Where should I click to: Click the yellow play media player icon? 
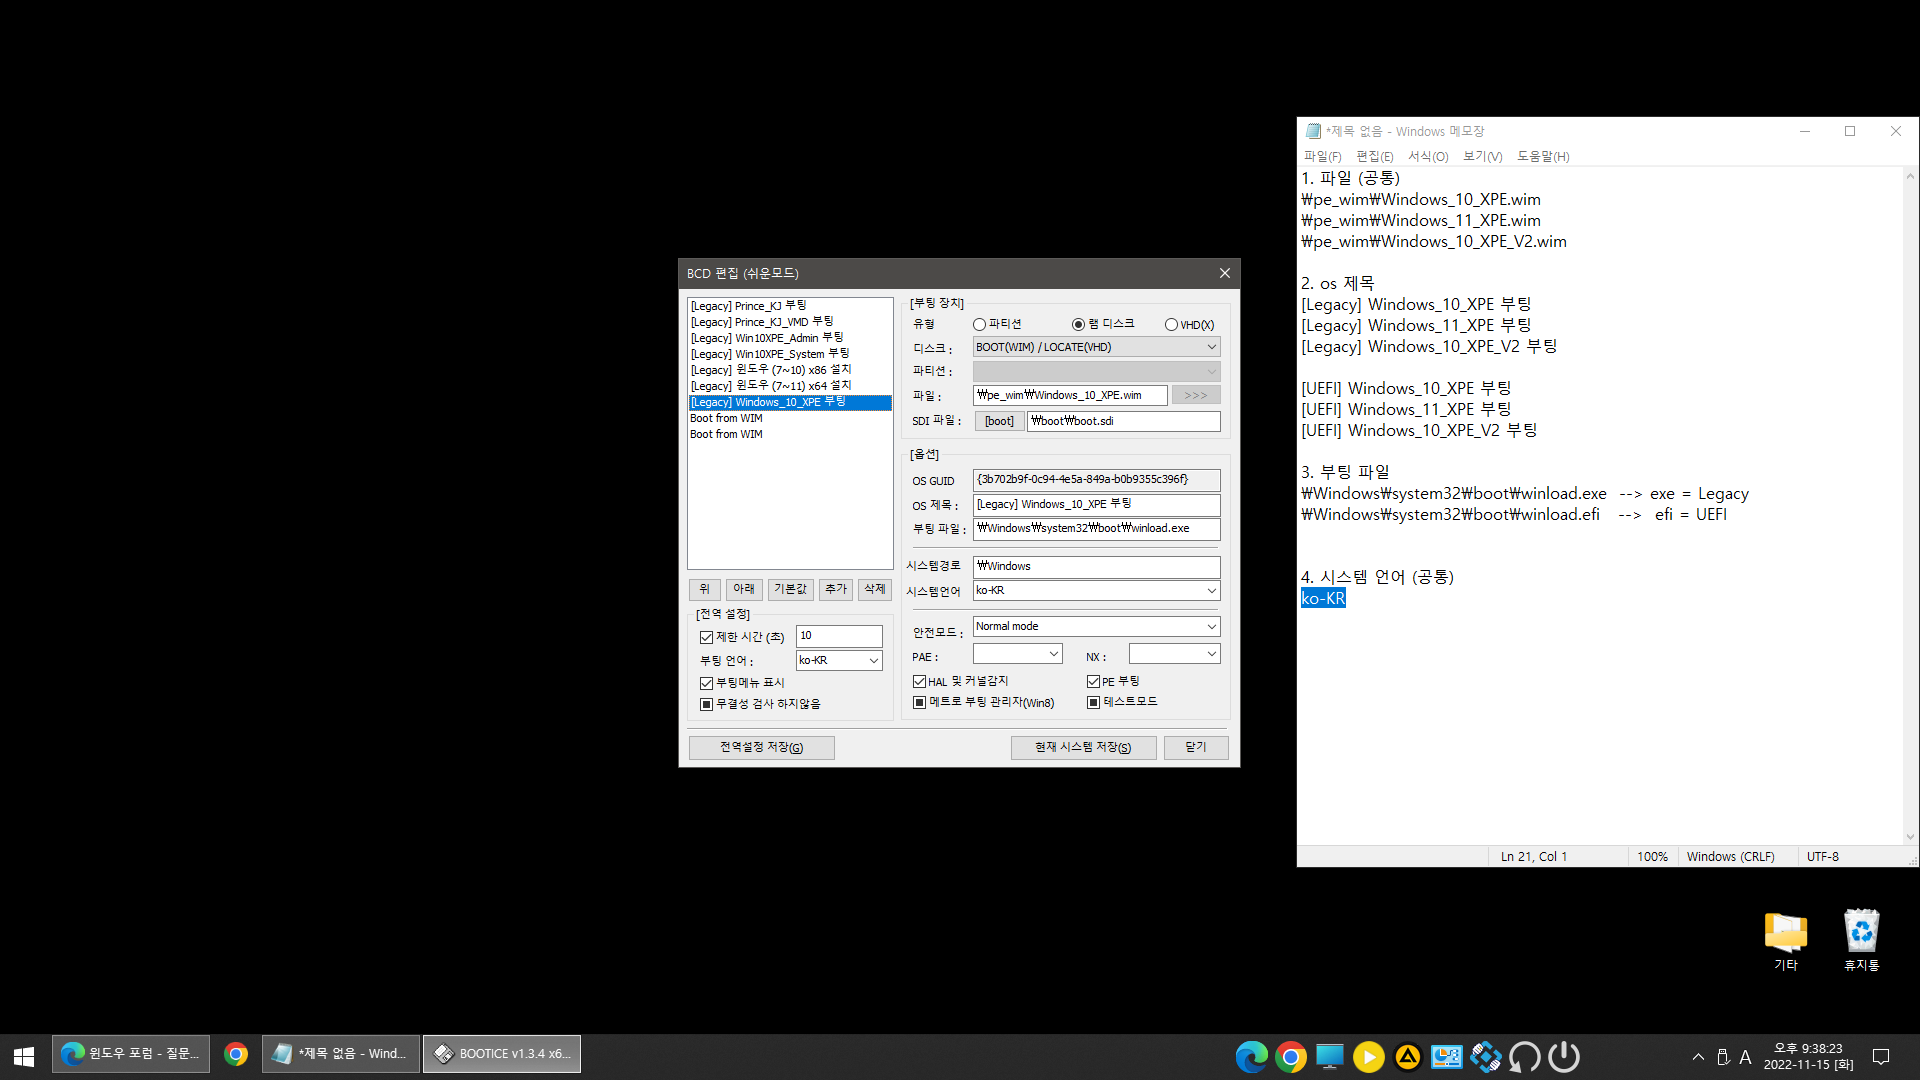point(1369,1056)
